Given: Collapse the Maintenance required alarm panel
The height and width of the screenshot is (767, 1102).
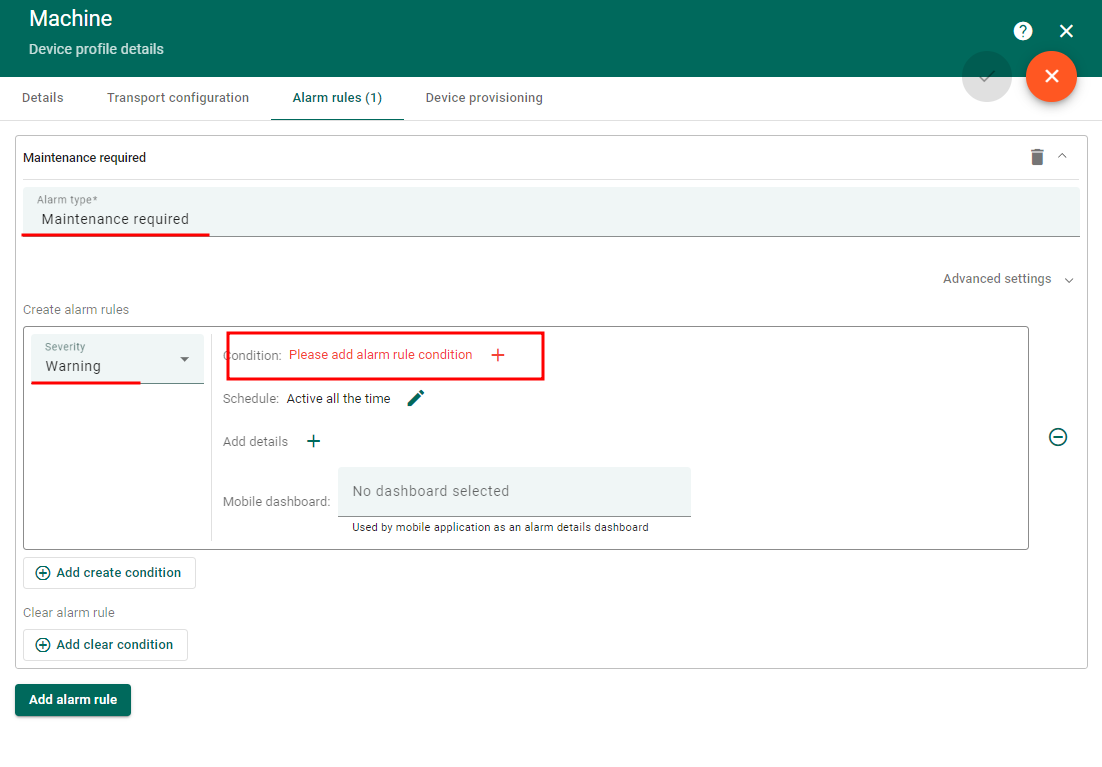Looking at the screenshot, I should pyautogui.click(x=1062, y=156).
